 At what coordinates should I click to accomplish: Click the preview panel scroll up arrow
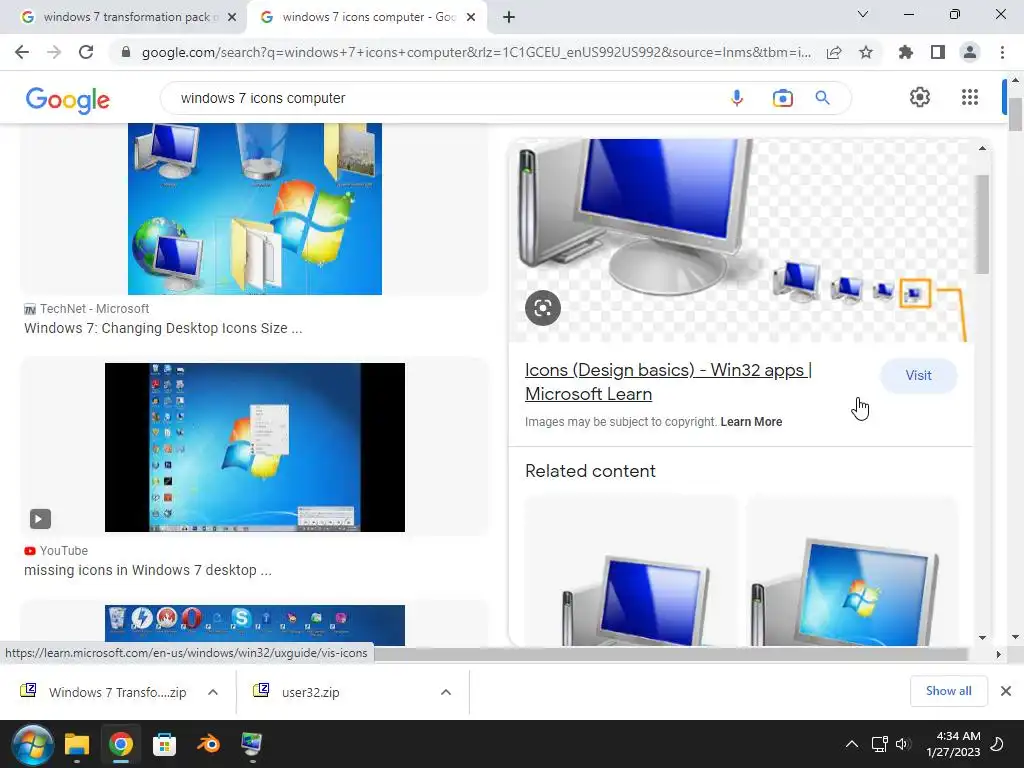(982, 148)
